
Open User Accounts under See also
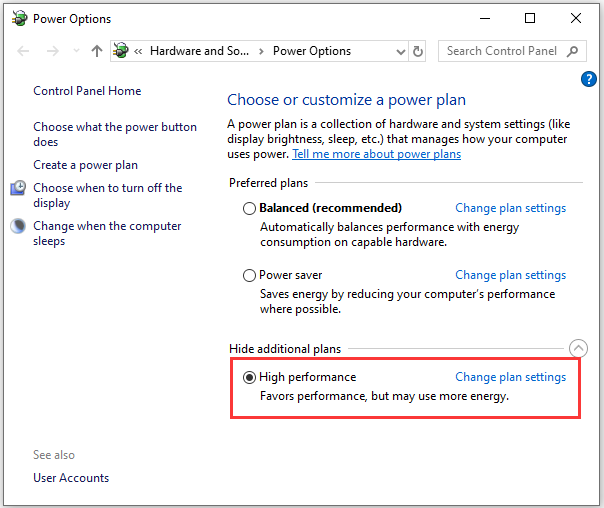[x=71, y=478]
